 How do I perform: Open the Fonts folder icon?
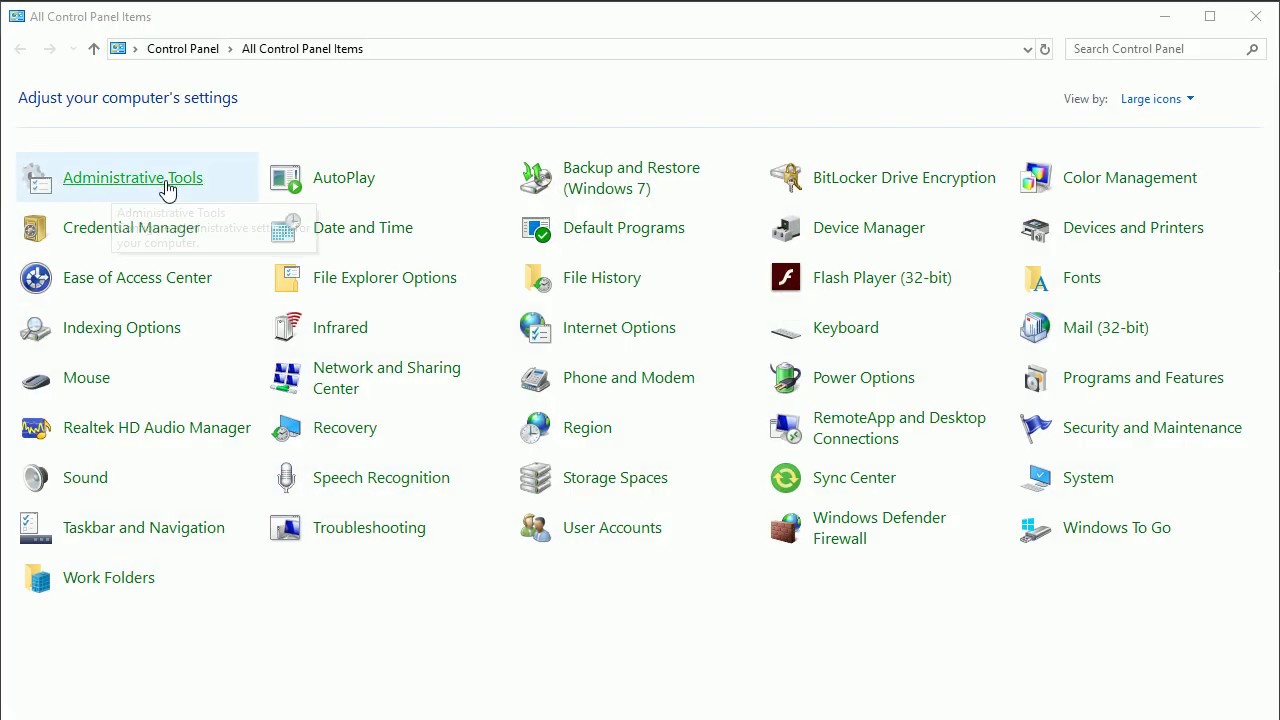coord(1036,278)
